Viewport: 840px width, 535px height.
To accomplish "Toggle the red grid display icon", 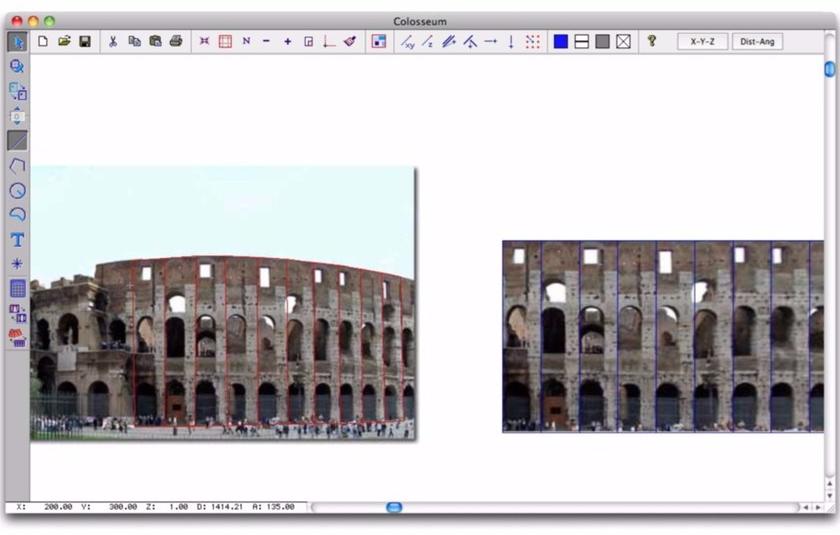I will coord(225,41).
